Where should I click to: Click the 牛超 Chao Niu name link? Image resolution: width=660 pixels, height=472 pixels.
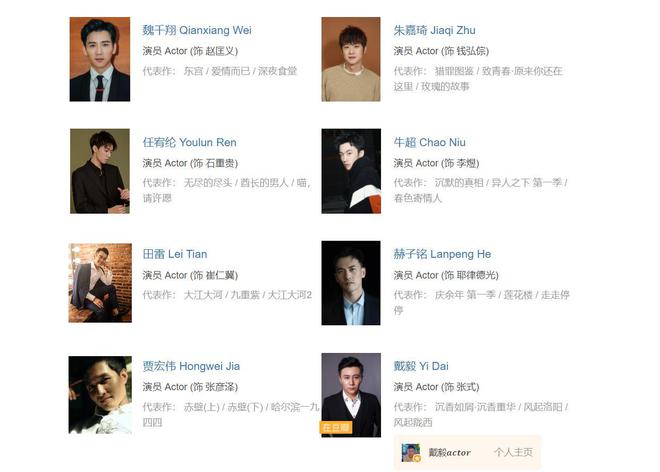coord(429,142)
